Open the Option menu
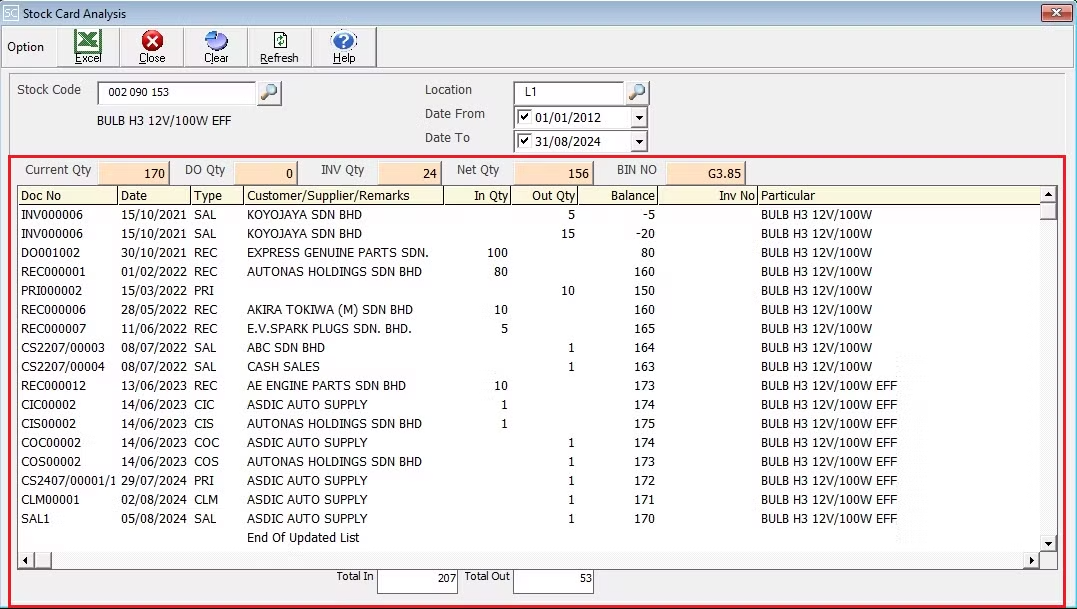Viewport: 1077px width, 609px height. point(25,47)
